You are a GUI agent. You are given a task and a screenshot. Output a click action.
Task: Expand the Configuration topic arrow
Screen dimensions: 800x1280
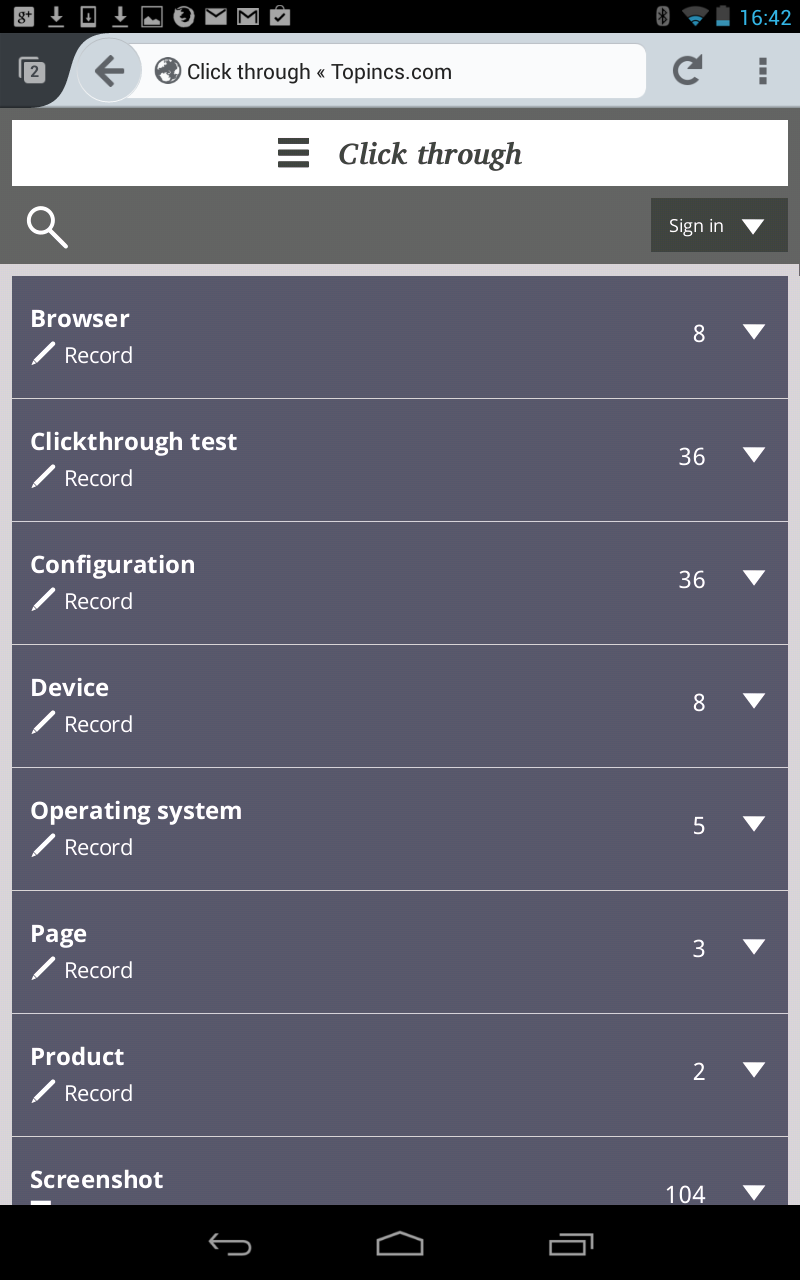(754, 579)
